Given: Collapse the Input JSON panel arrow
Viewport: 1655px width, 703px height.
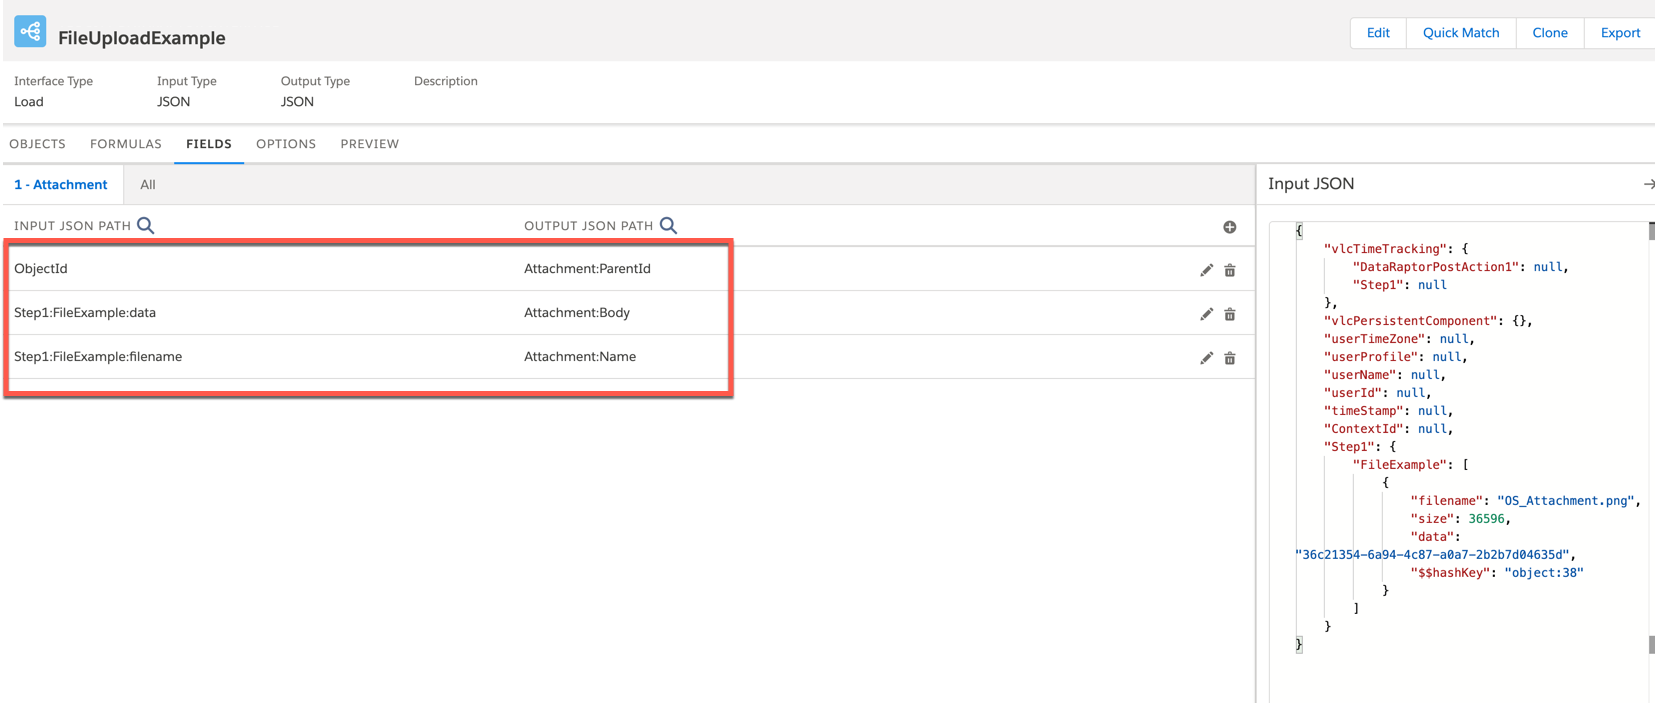Looking at the screenshot, I should (1647, 184).
